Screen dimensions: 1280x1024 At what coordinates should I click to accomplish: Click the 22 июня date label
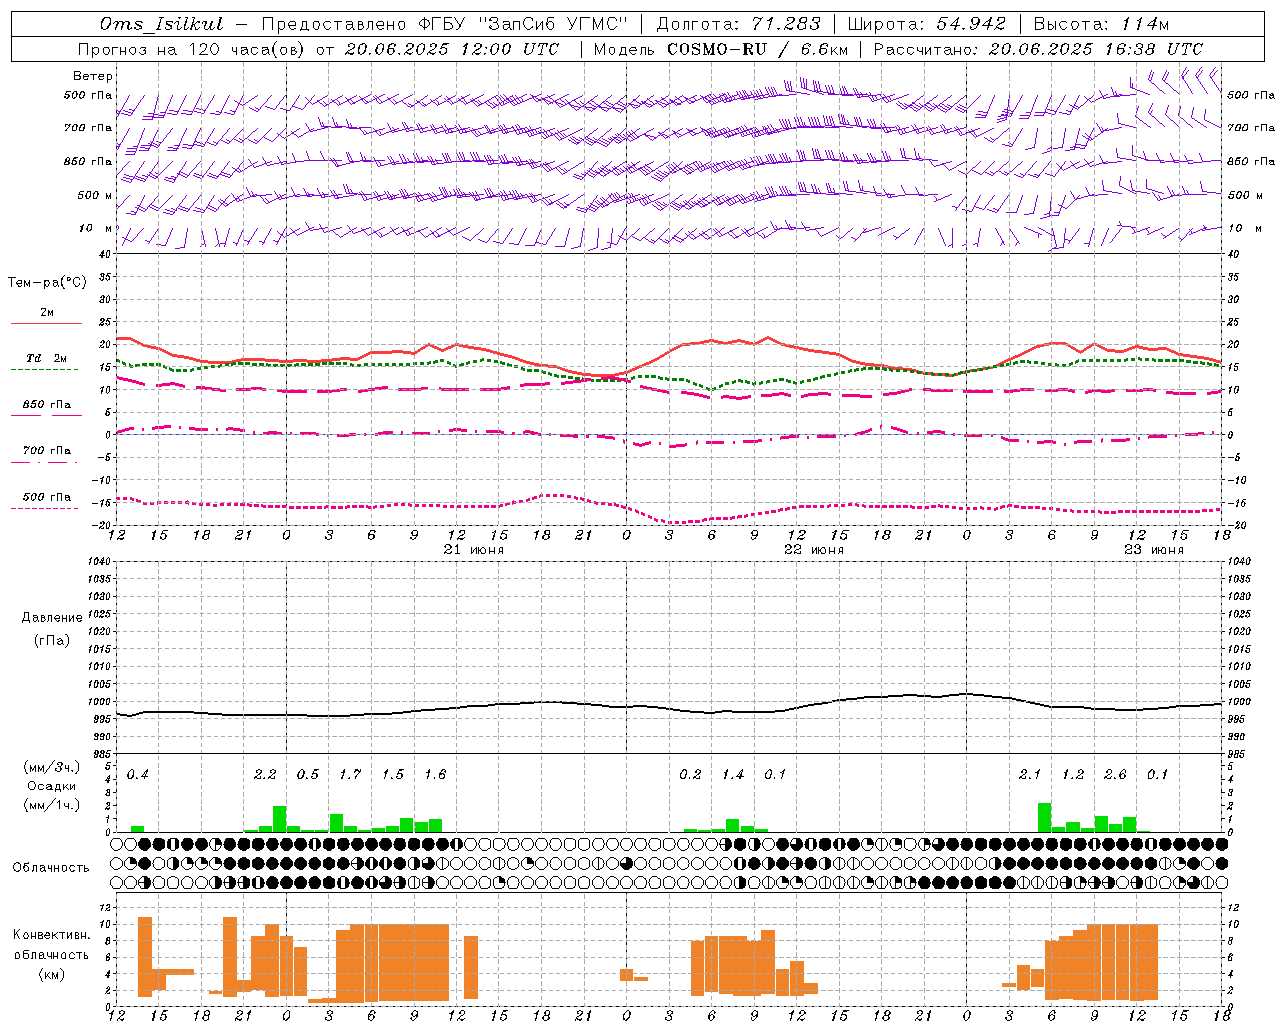point(814,550)
